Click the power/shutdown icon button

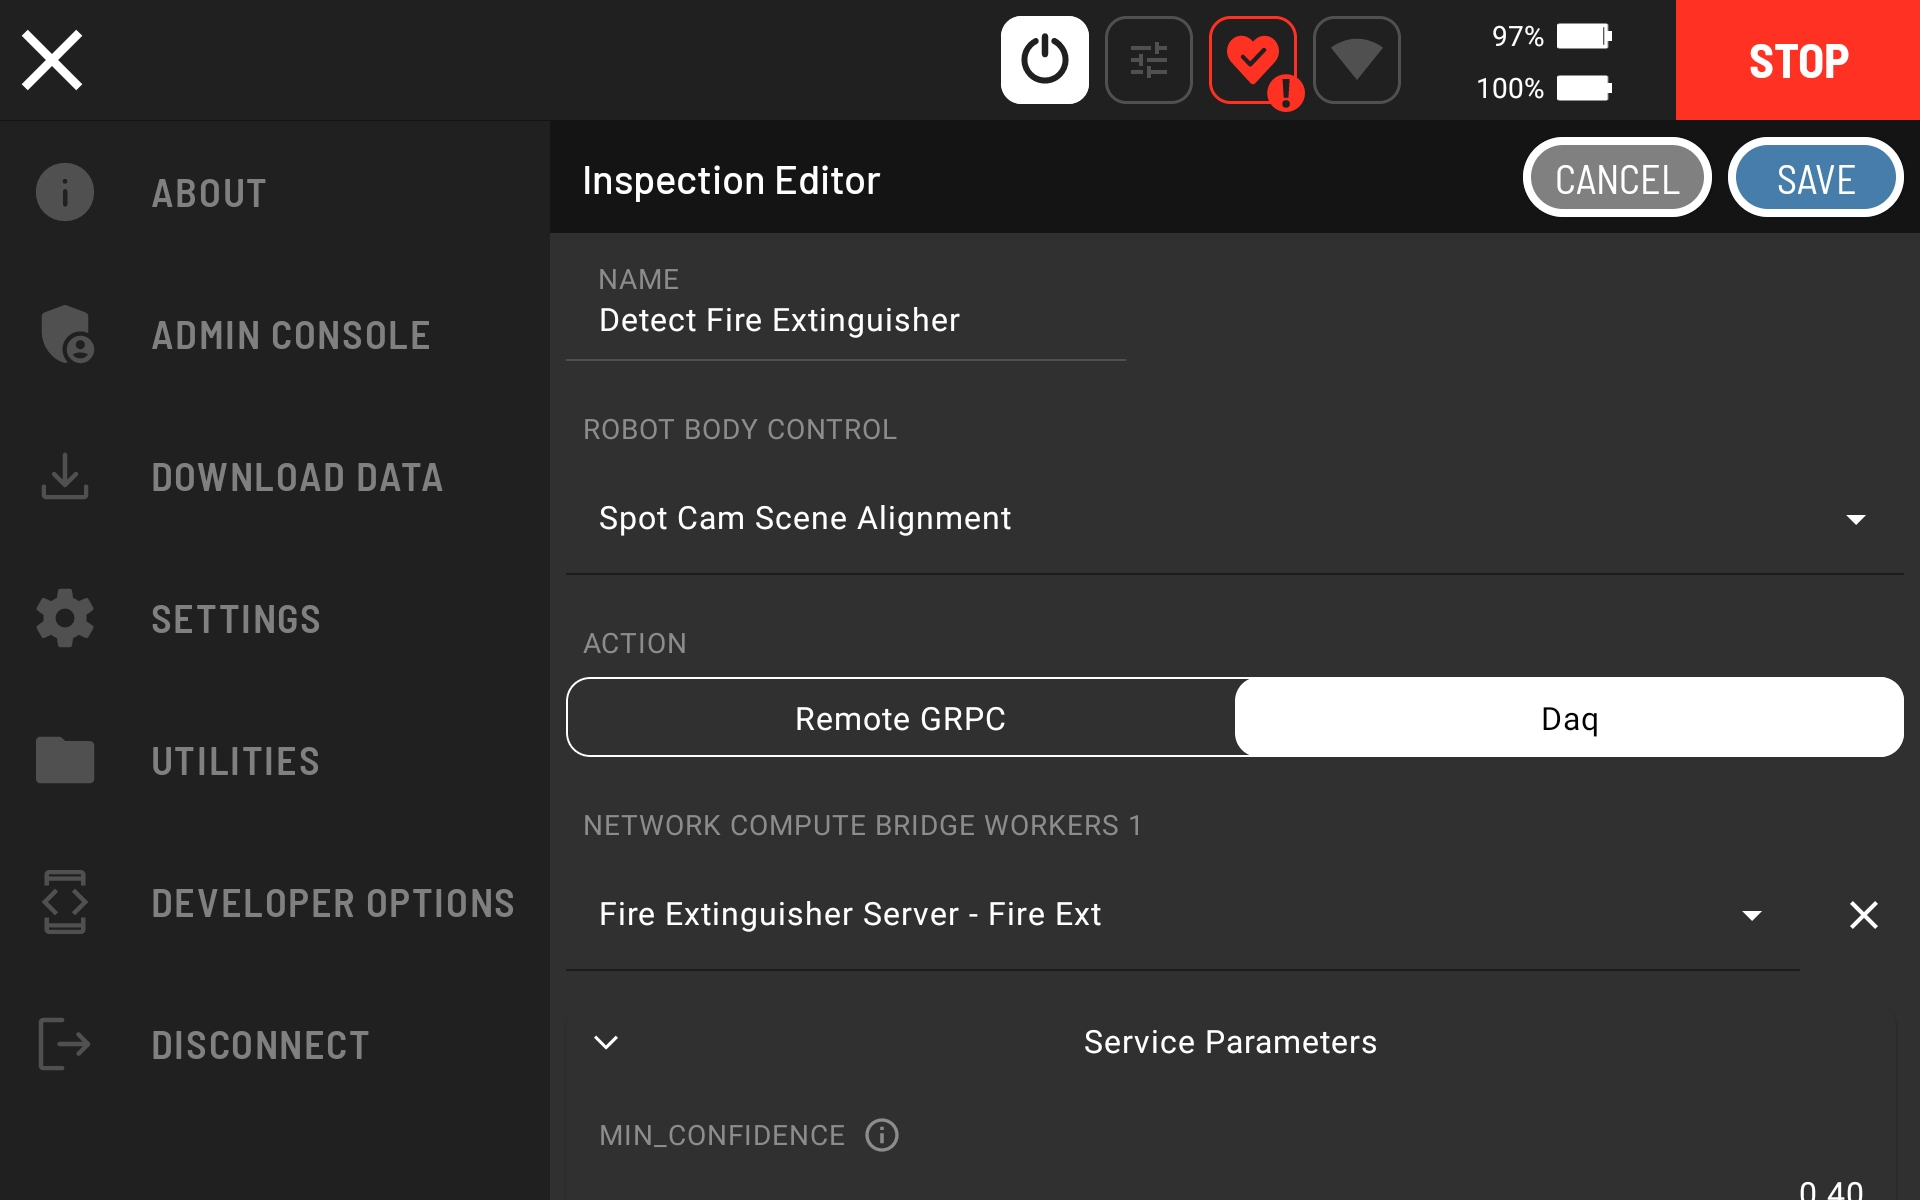point(1046,59)
